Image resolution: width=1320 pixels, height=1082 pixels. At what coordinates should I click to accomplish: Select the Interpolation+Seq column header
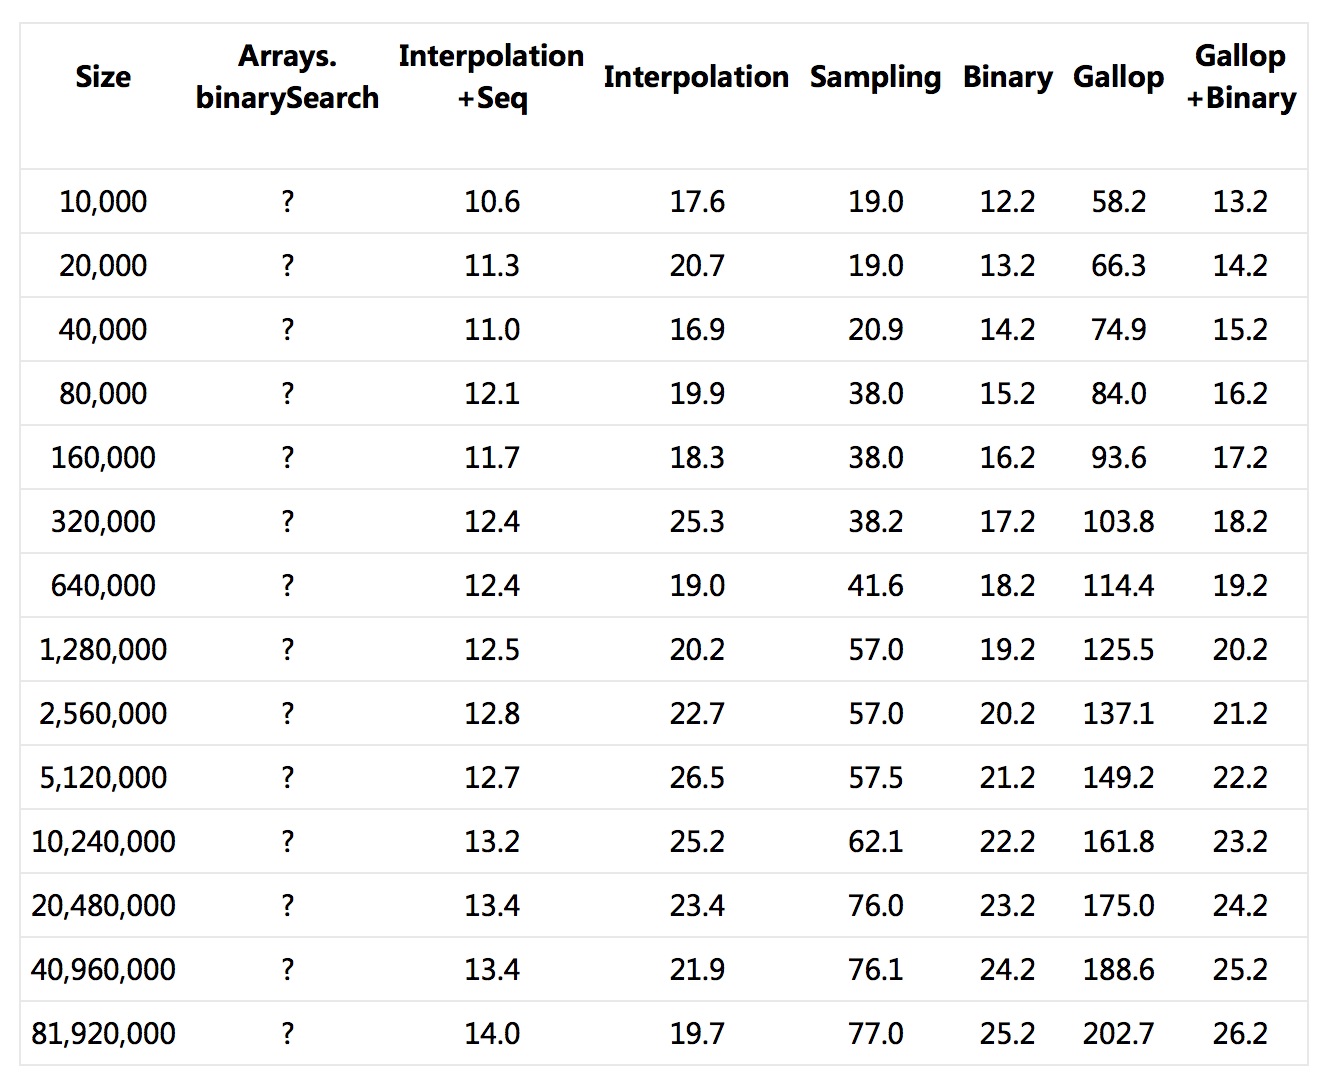pyautogui.click(x=491, y=77)
